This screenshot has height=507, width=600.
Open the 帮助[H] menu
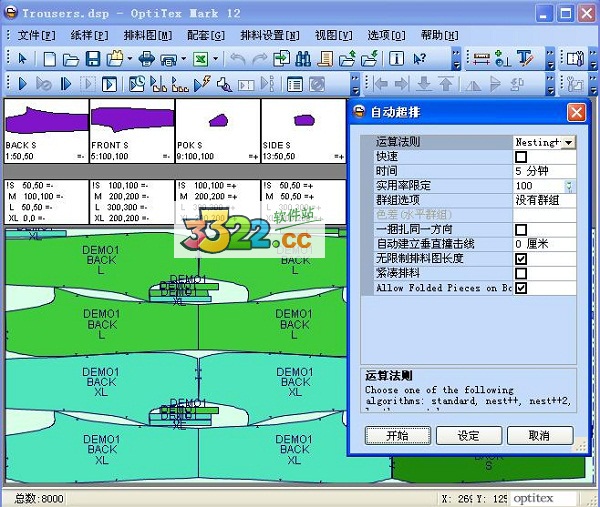440,35
